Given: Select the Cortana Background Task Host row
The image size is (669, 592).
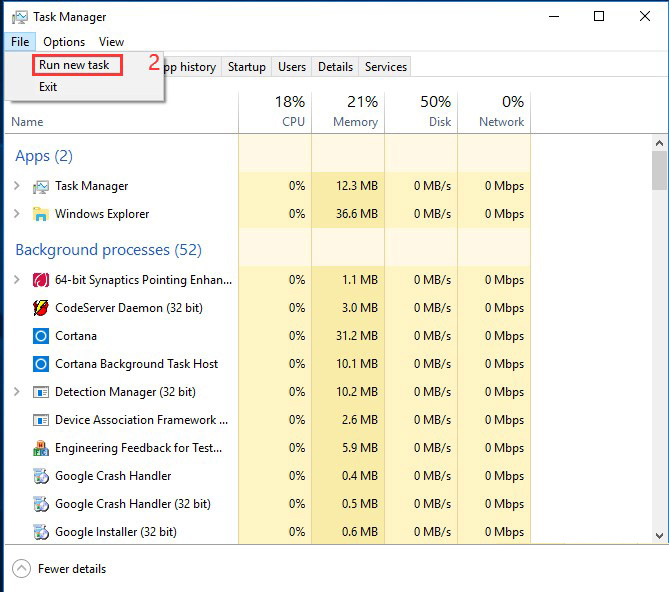Looking at the screenshot, I should coord(268,364).
